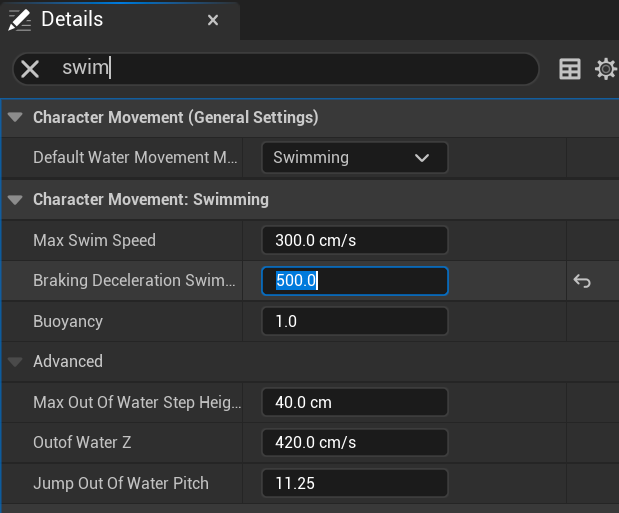The width and height of the screenshot is (619, 513).
Task: Open the property matrix table view
Action: click(570, 69)
